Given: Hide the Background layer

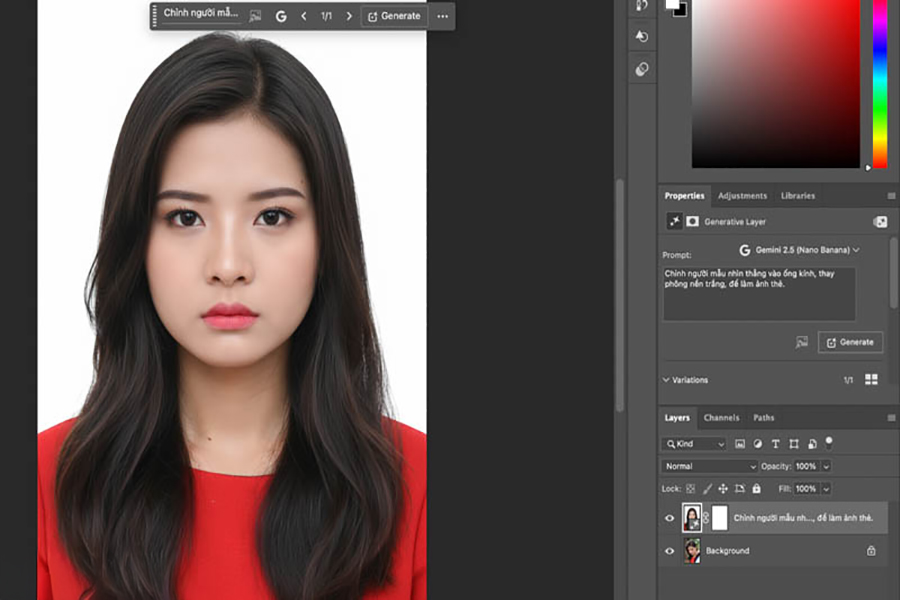Looking at the screenshot, I should 670,551.
